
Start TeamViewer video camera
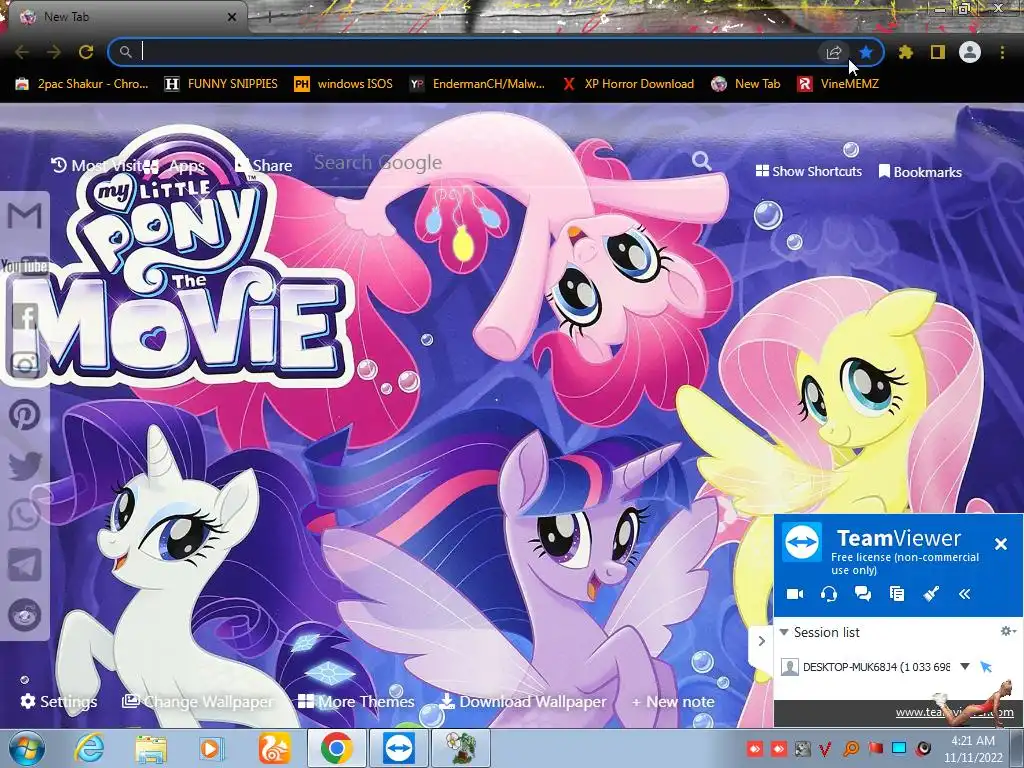coord(795,594)
